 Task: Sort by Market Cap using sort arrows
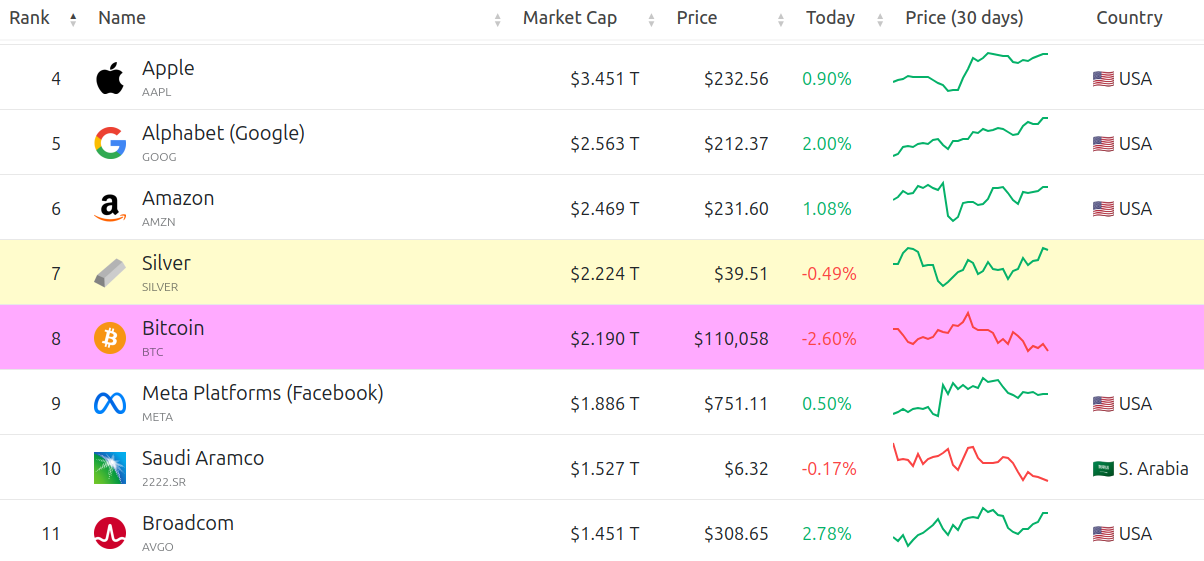pos(652,19)
